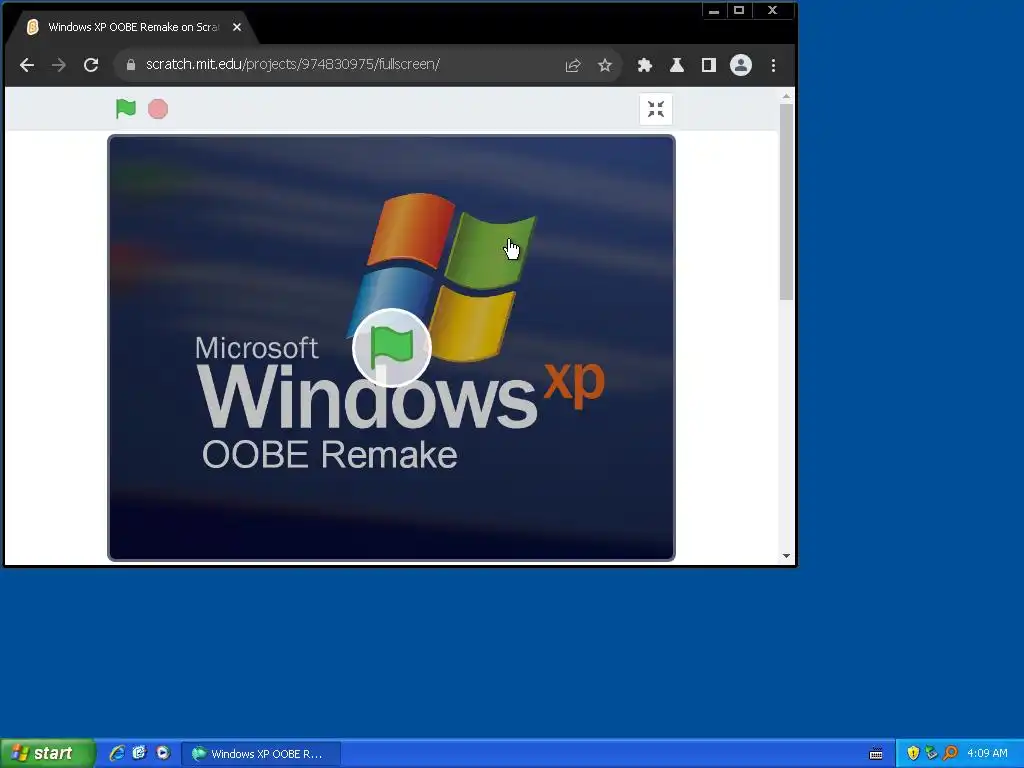Toggle the browser side panel icon
1024x768 pixels.
(x=709, y=65)
